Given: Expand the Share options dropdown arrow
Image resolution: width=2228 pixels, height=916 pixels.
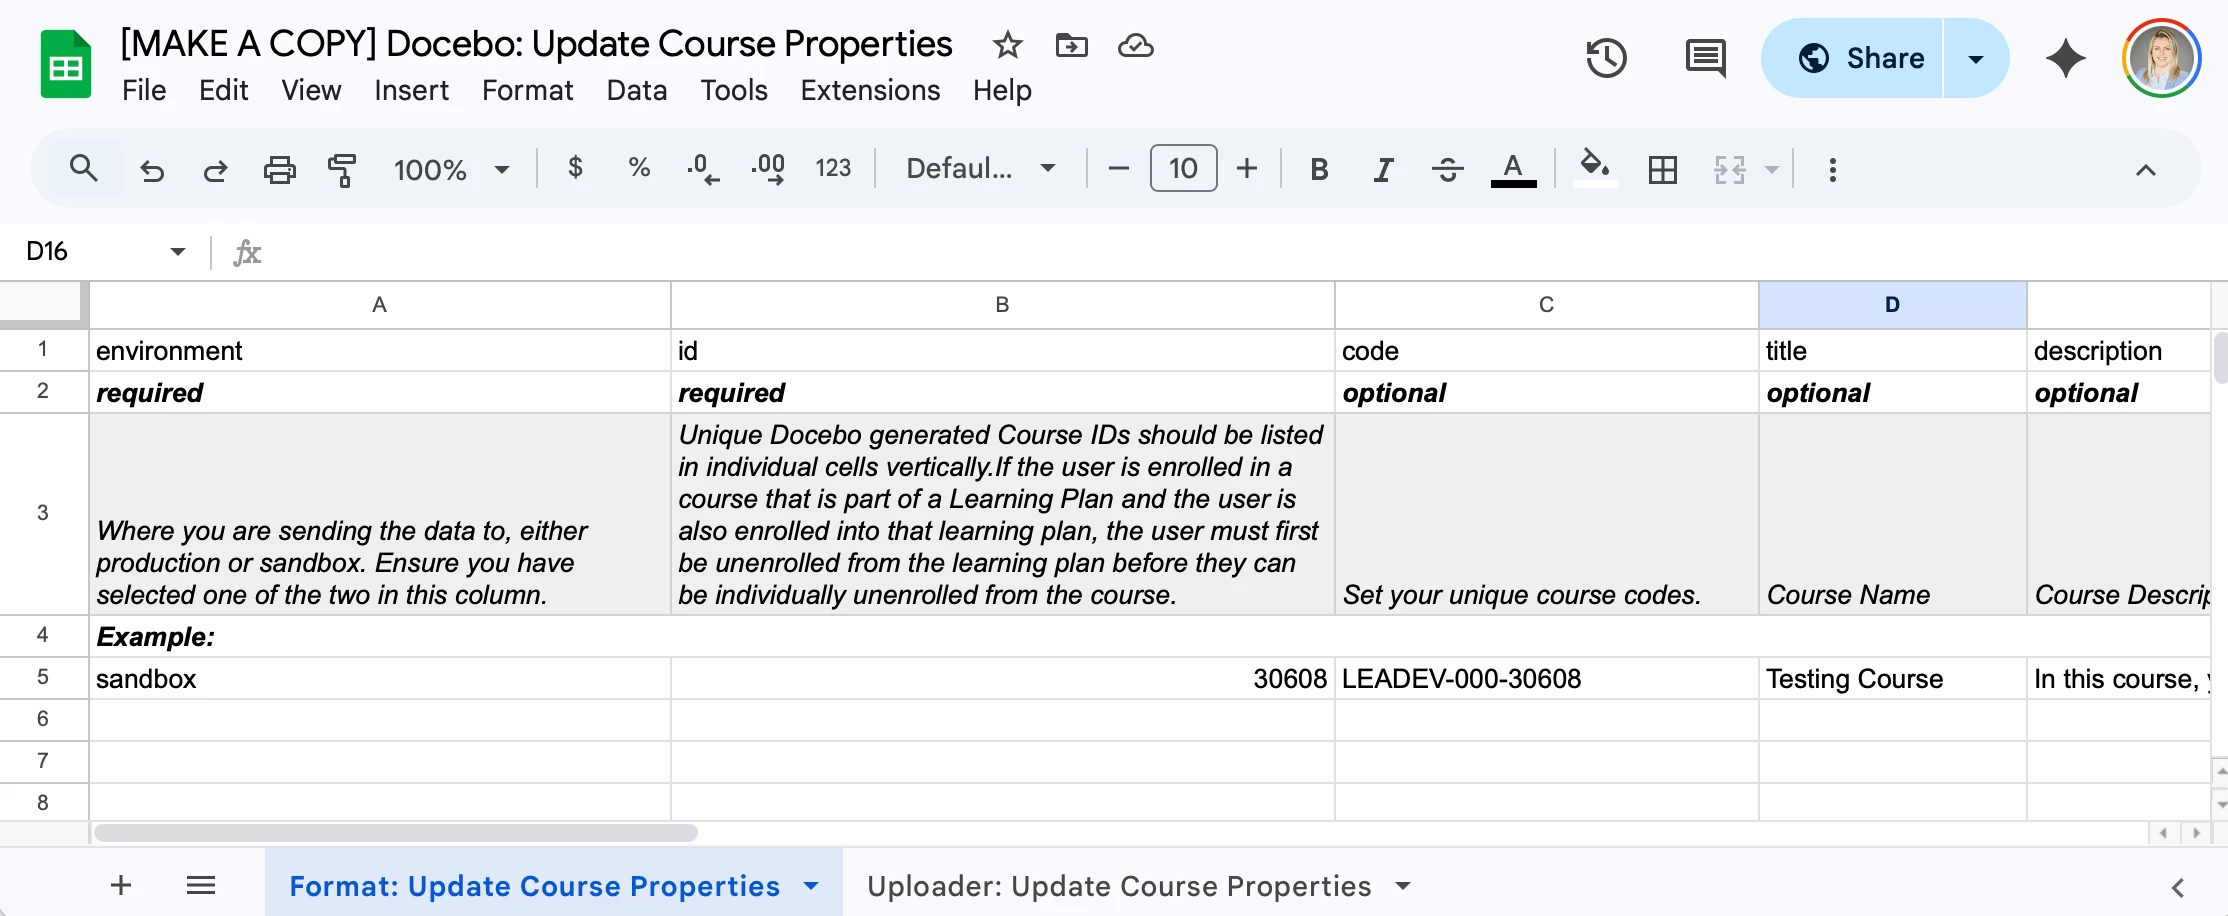Looking at the screenshot, I should (1976, 58).
